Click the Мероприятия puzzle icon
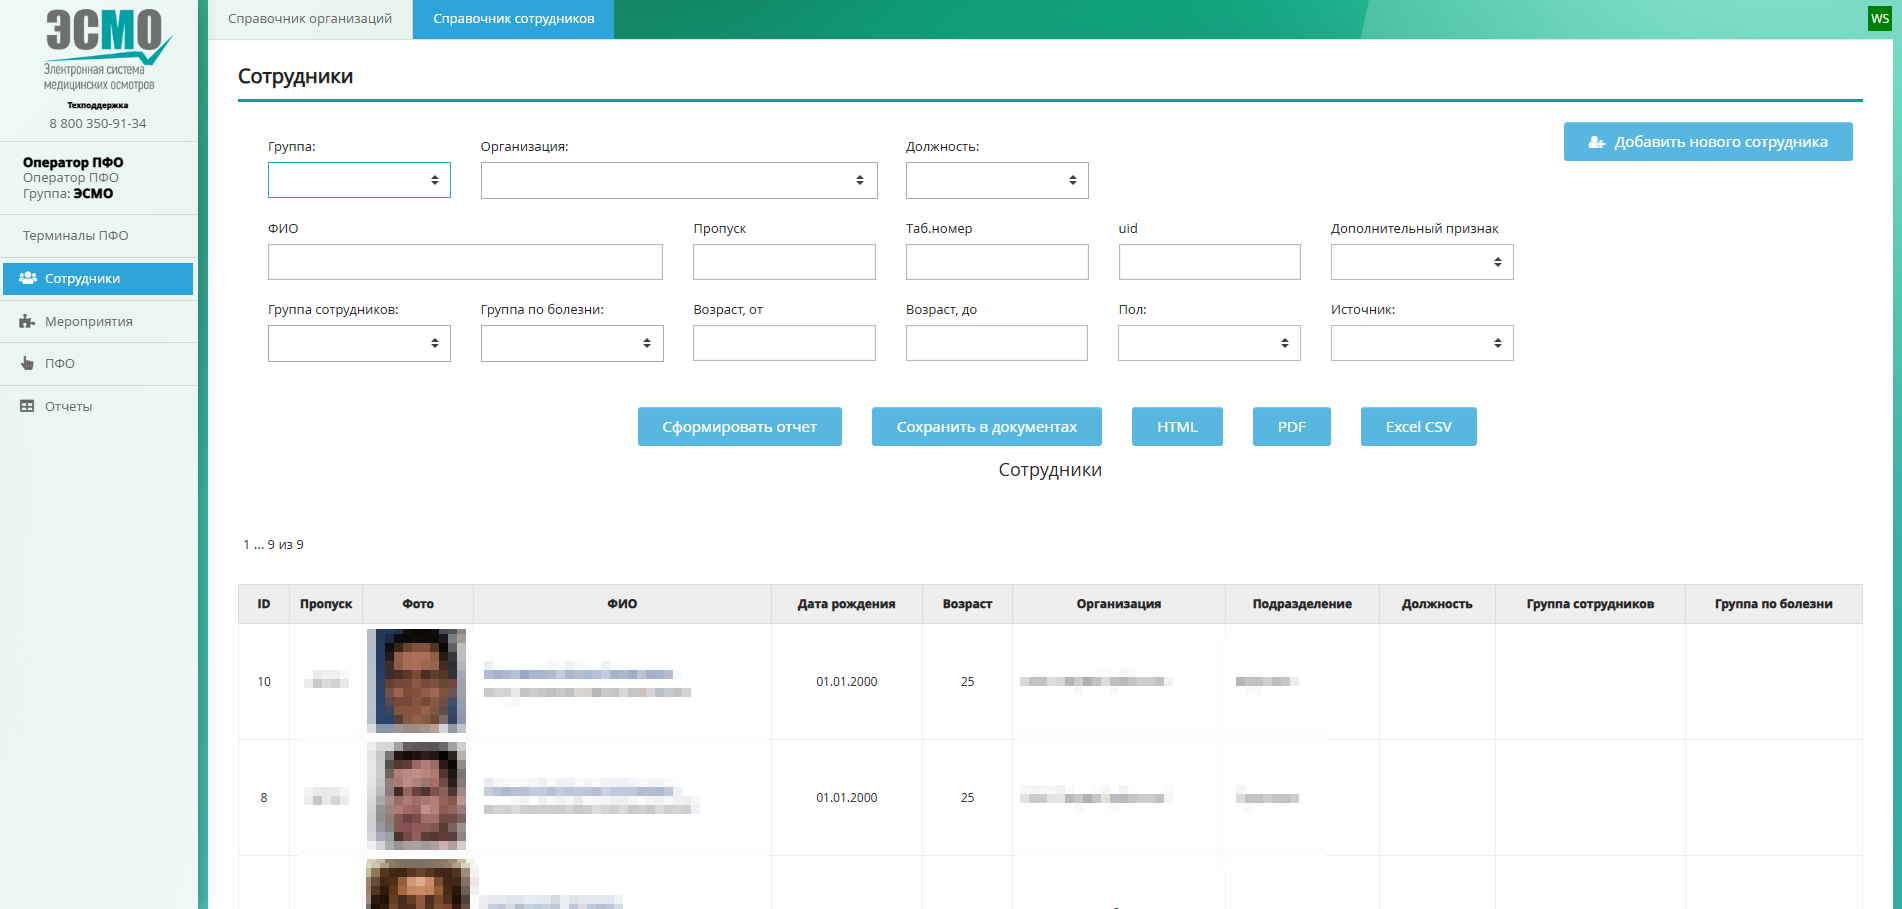 (x=27, y=321)
